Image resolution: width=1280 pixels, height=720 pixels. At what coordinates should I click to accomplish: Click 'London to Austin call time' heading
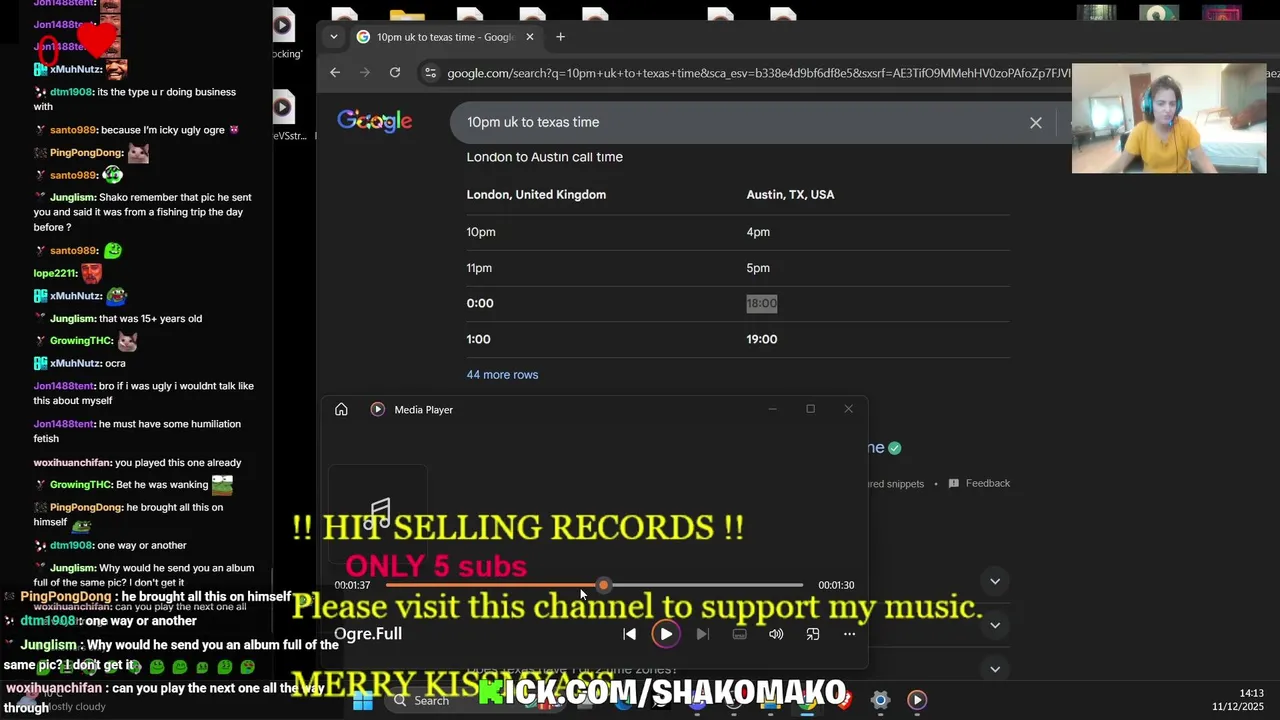click(544, 157)
